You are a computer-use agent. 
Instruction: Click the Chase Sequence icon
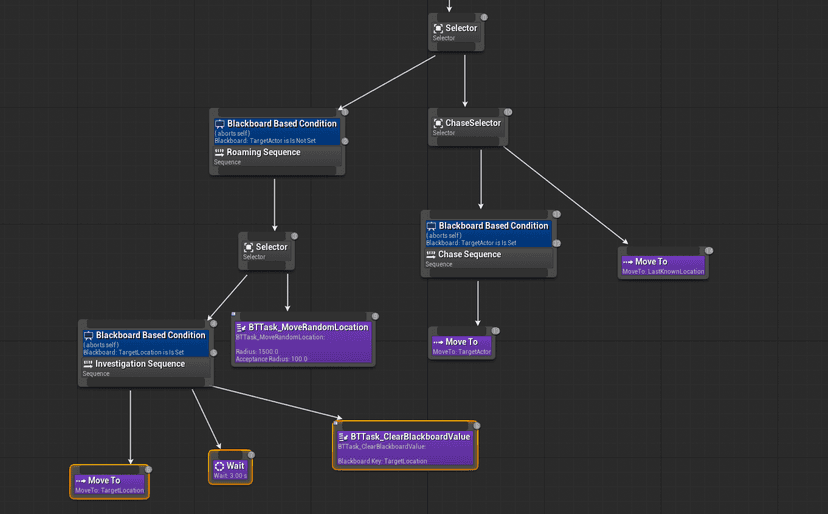431,255
